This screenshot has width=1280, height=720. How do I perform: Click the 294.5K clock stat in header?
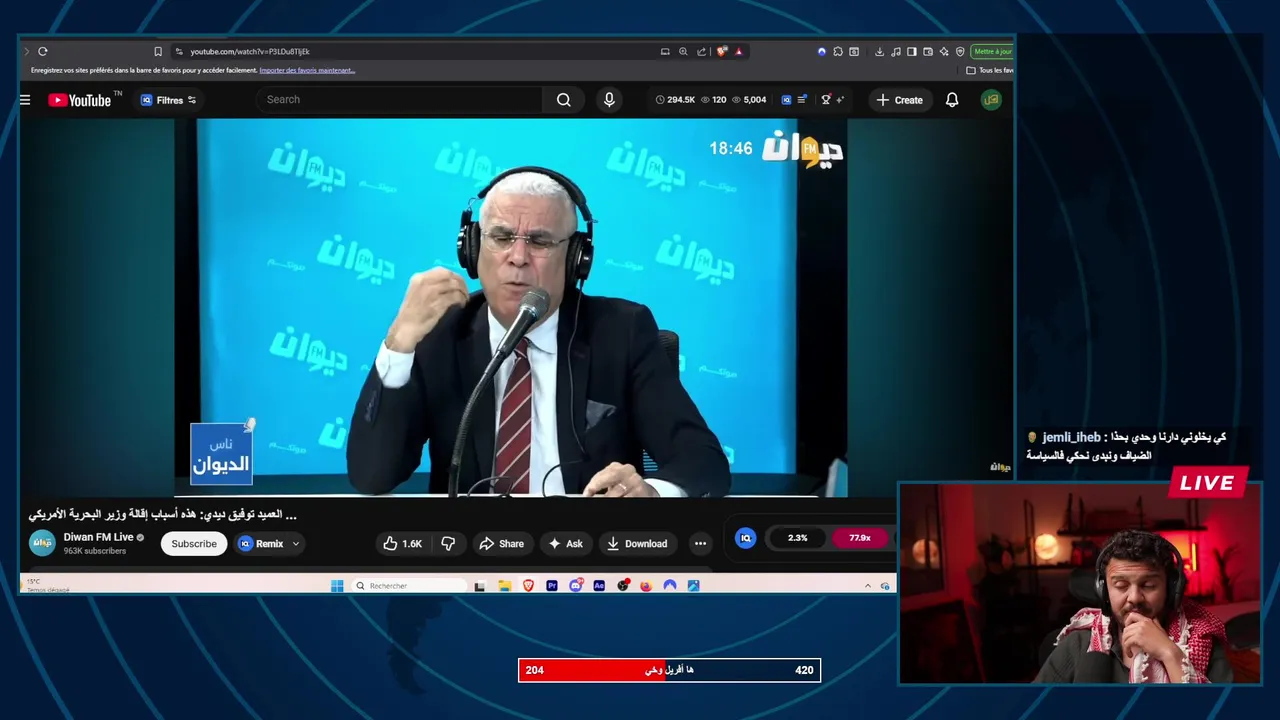675,100
